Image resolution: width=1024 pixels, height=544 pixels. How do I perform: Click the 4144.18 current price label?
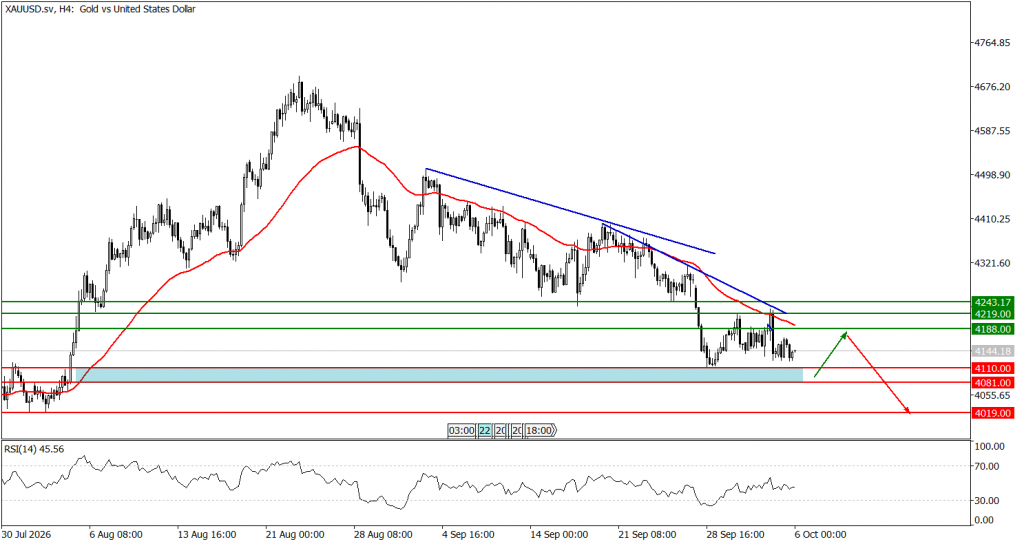tap(993, 351)
